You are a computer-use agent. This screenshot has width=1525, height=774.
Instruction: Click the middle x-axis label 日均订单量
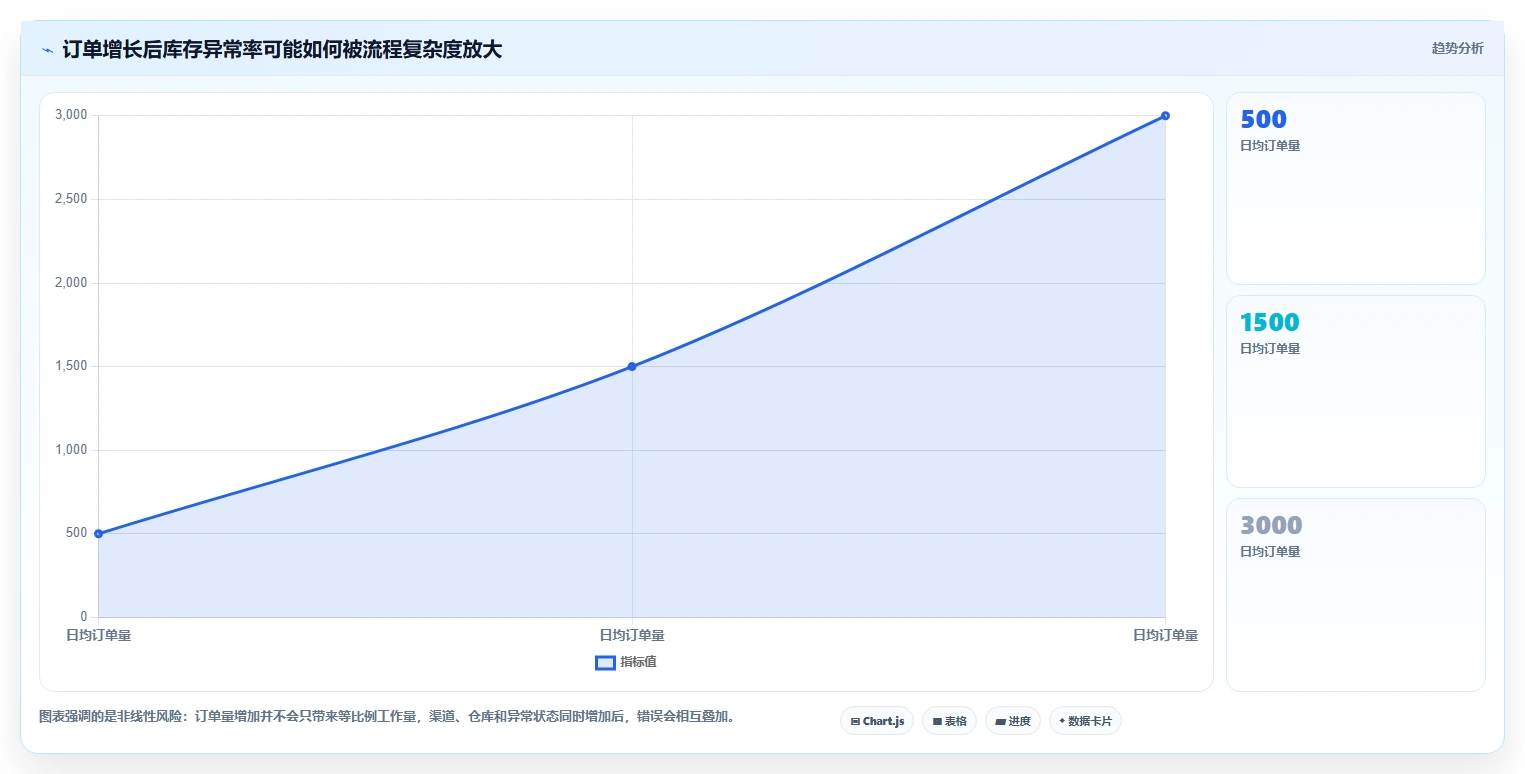tap(632, 635)
